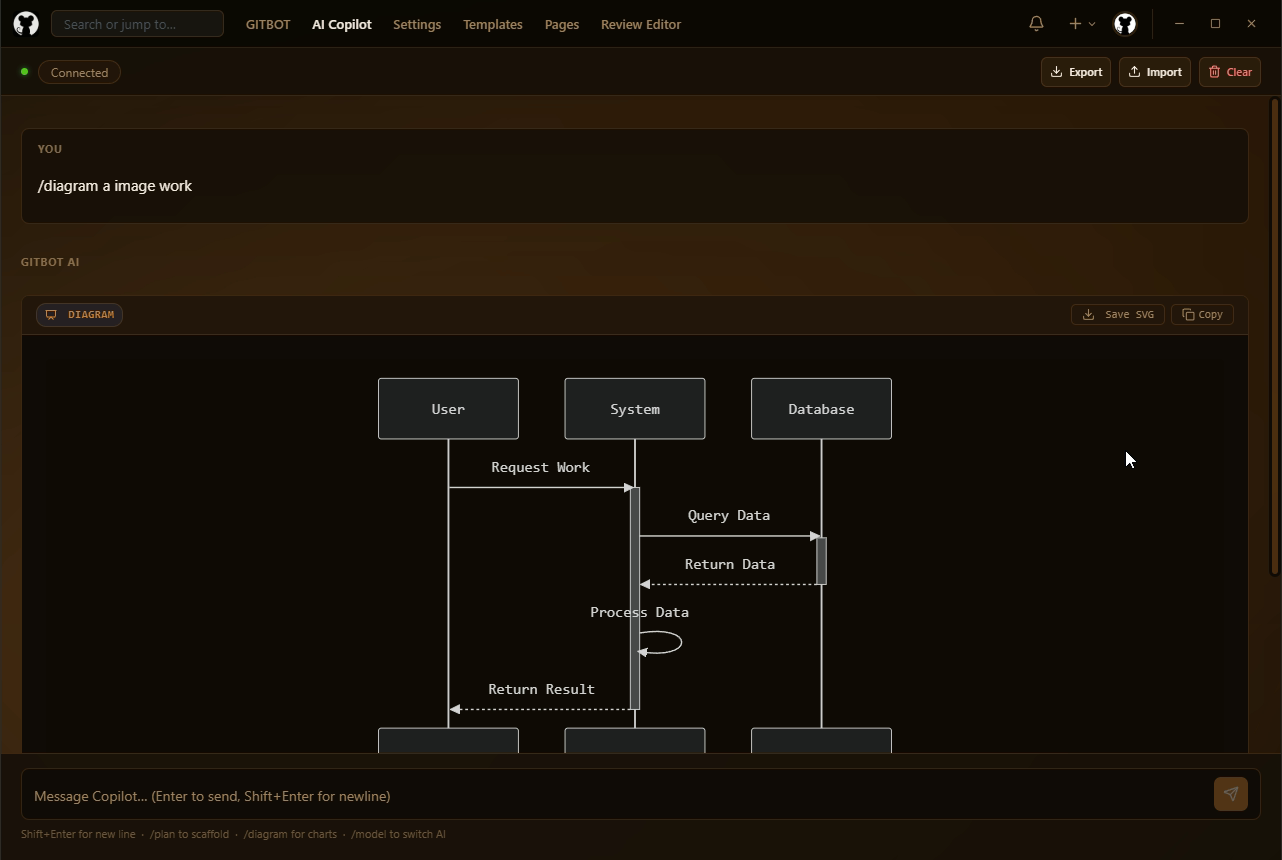
Task: Expand the plus create-new dropdown
Action: pos(1081,24)
